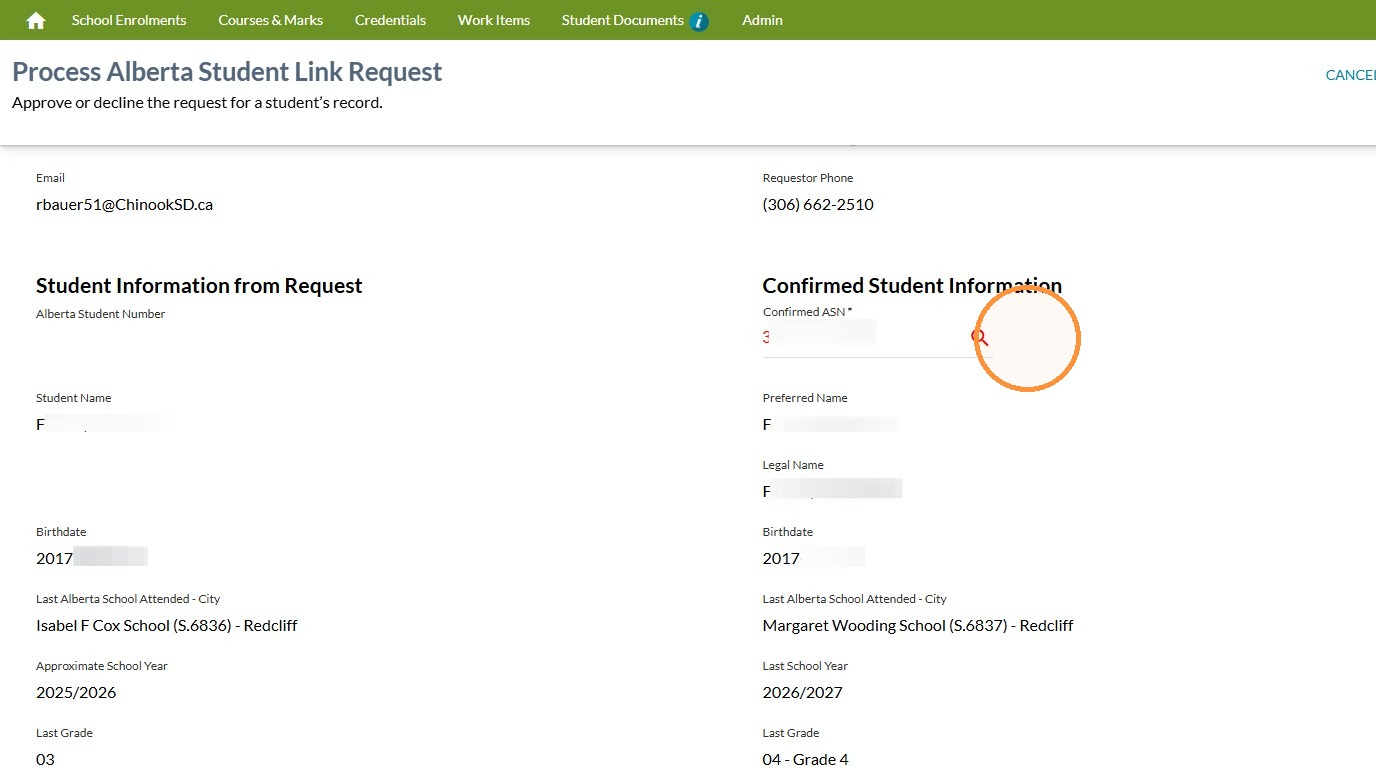Focus the Confirmed ASN input field

[x=865, y=338]
